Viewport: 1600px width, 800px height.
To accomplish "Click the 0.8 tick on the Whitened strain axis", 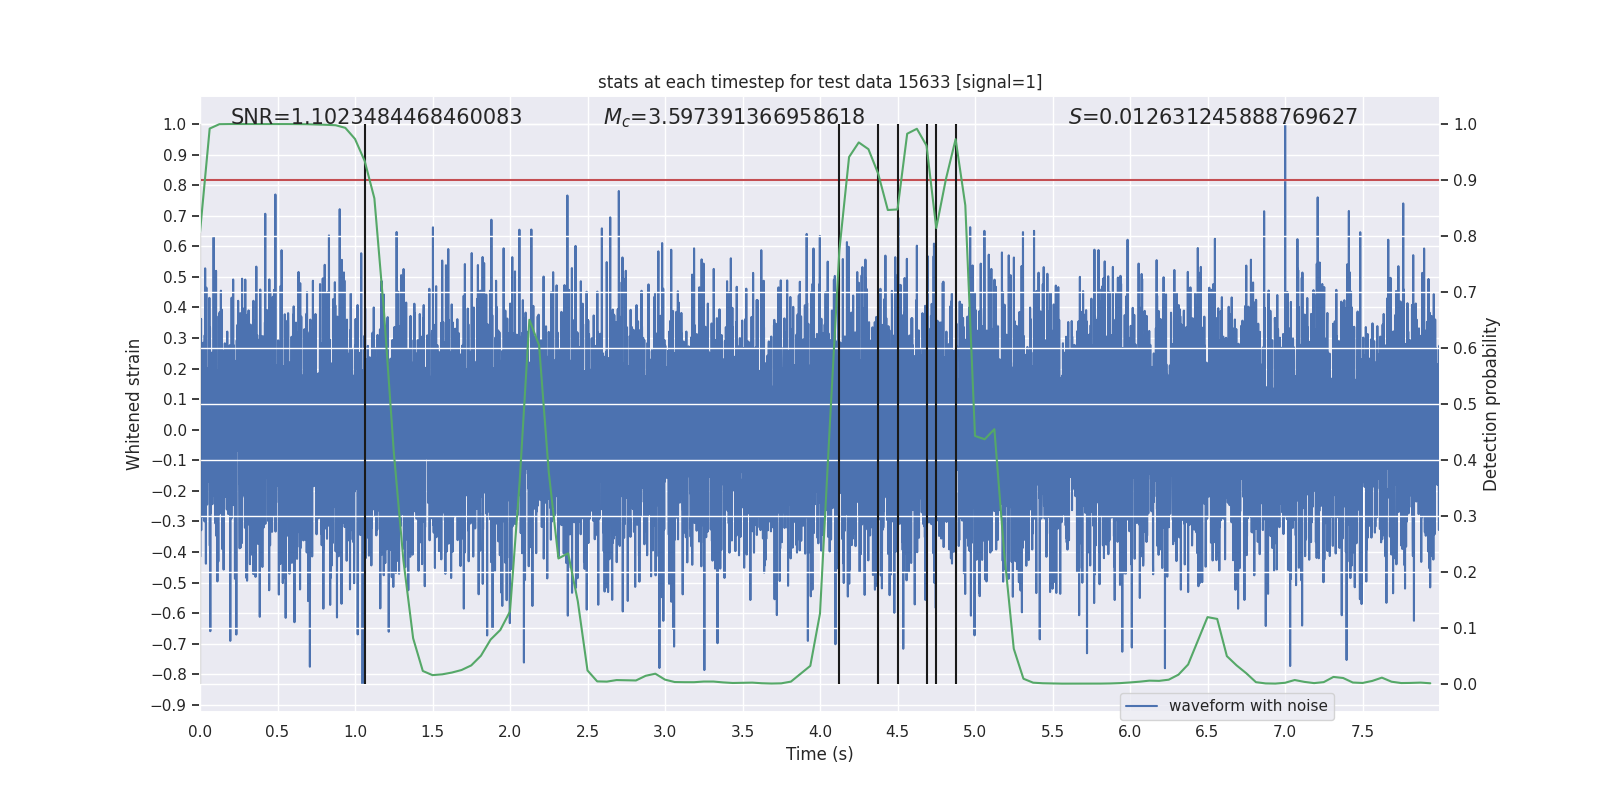I will point(175,185).
